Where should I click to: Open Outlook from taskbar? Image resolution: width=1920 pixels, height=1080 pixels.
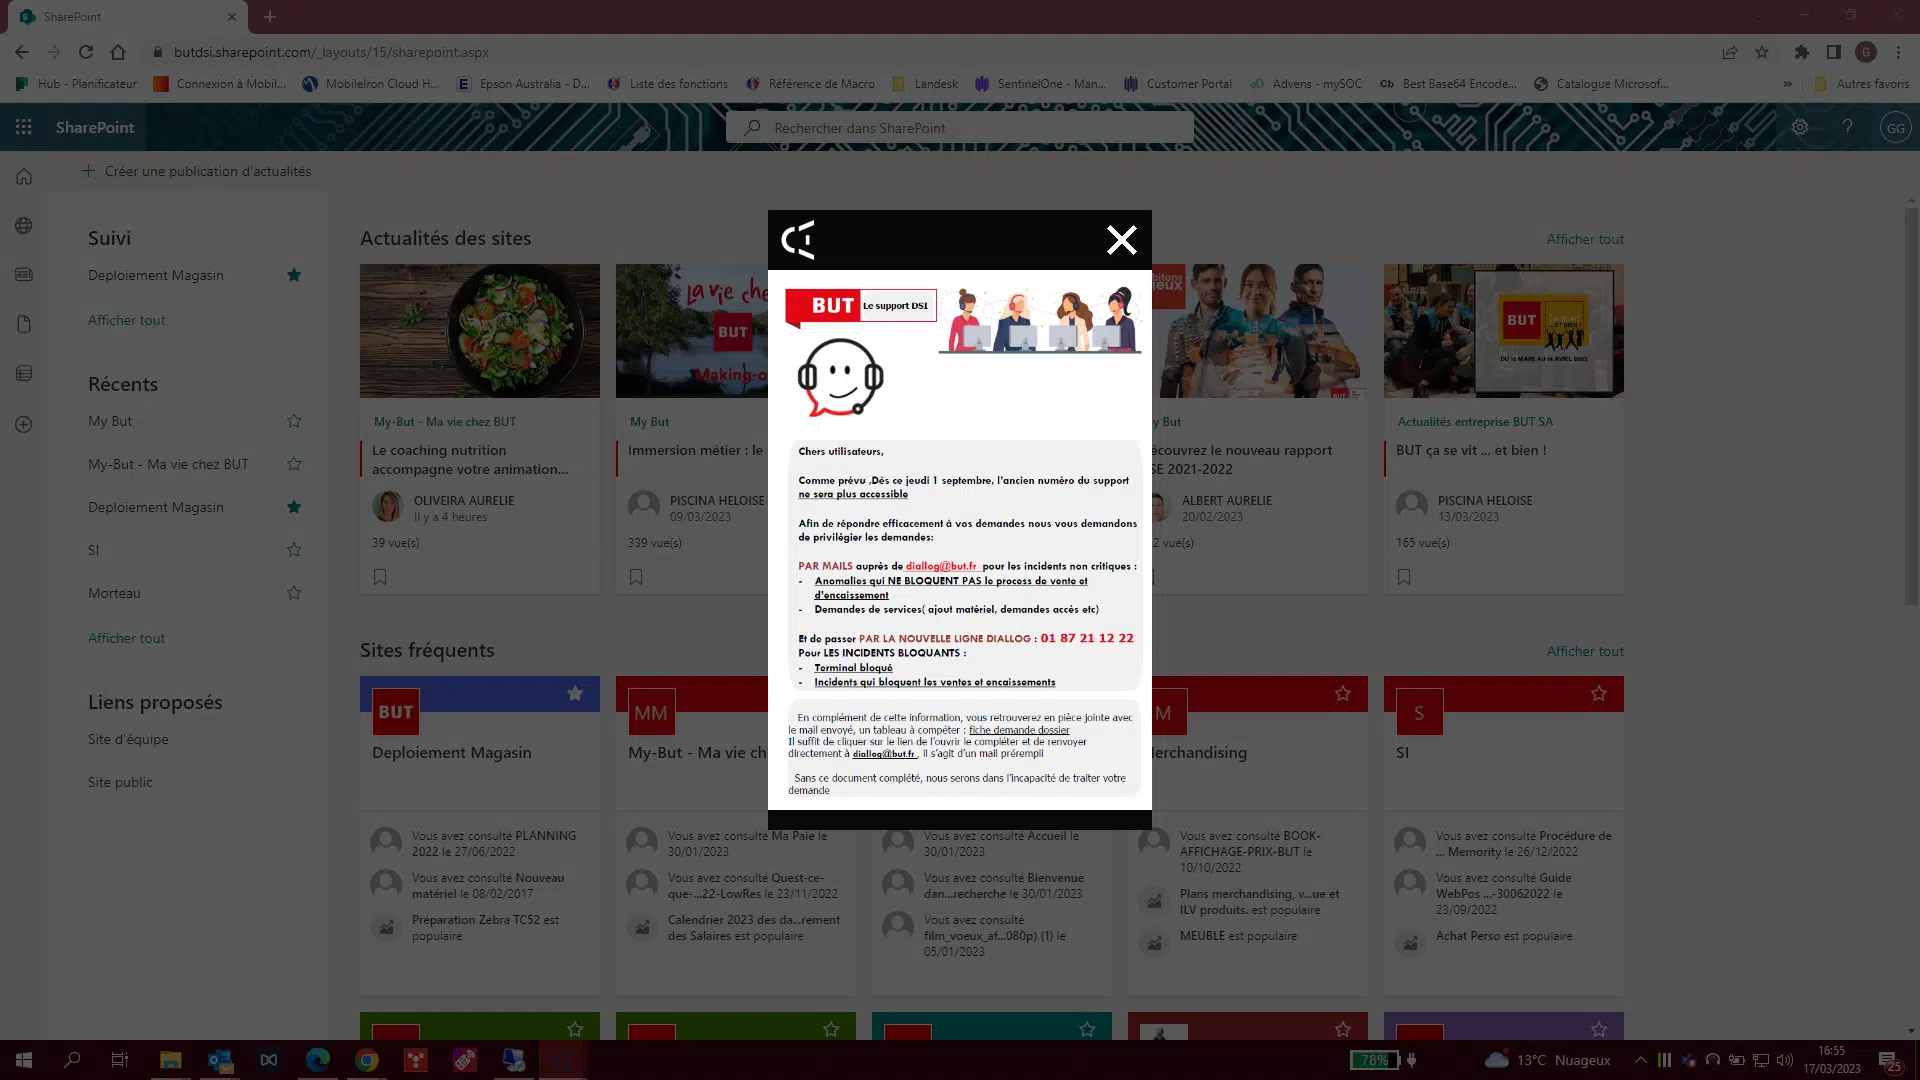[220, 1060]
